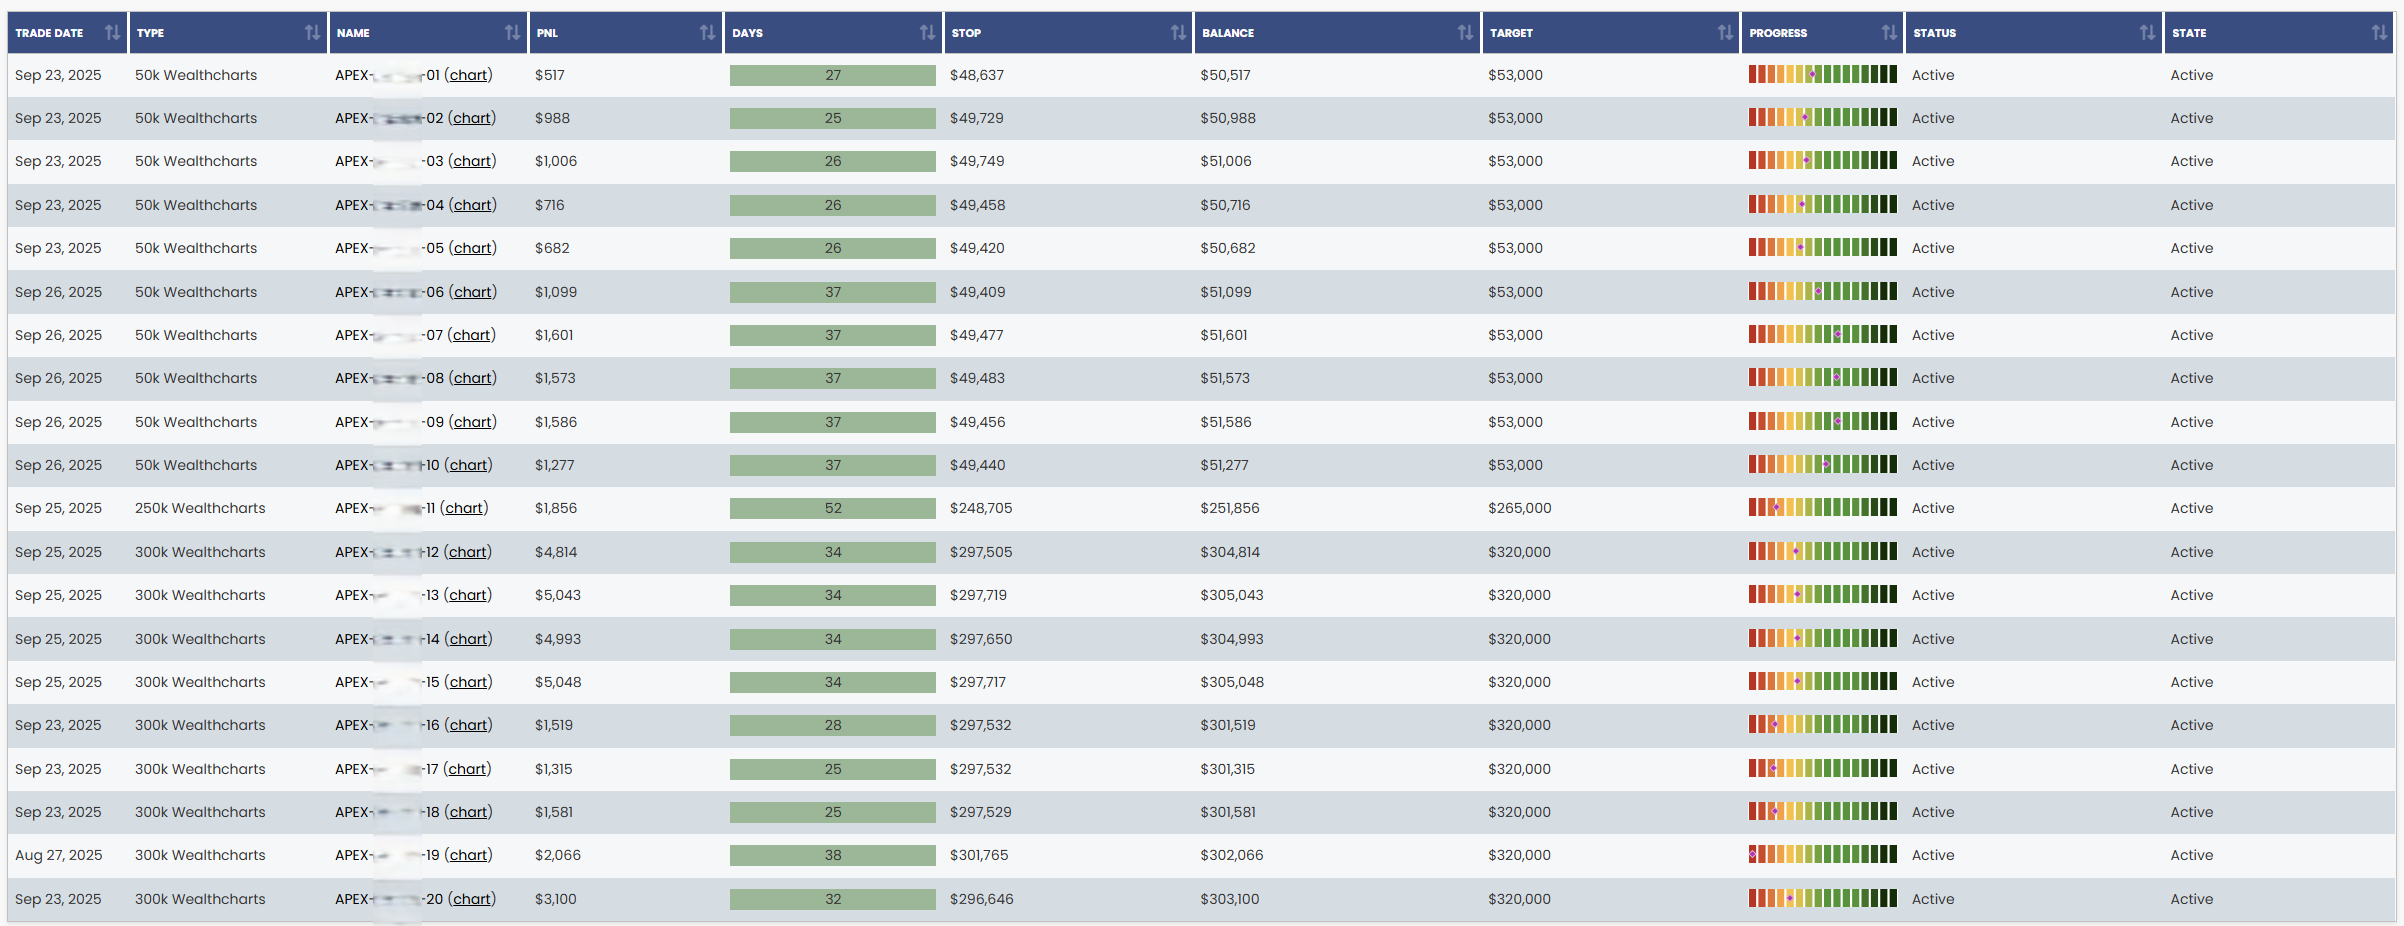Click the Balance column sort arrows icon
Viewport: 2404px width, 926px height.
click(x=1465, y=33)
